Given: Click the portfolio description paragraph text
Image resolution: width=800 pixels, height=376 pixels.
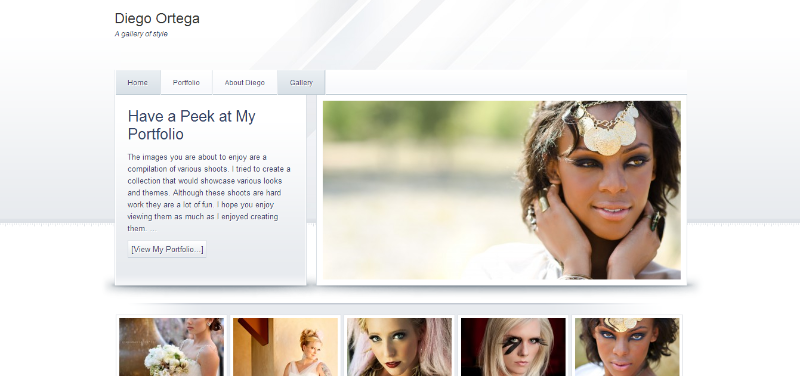Looking at the screenshot, I should tap(209, 193).
